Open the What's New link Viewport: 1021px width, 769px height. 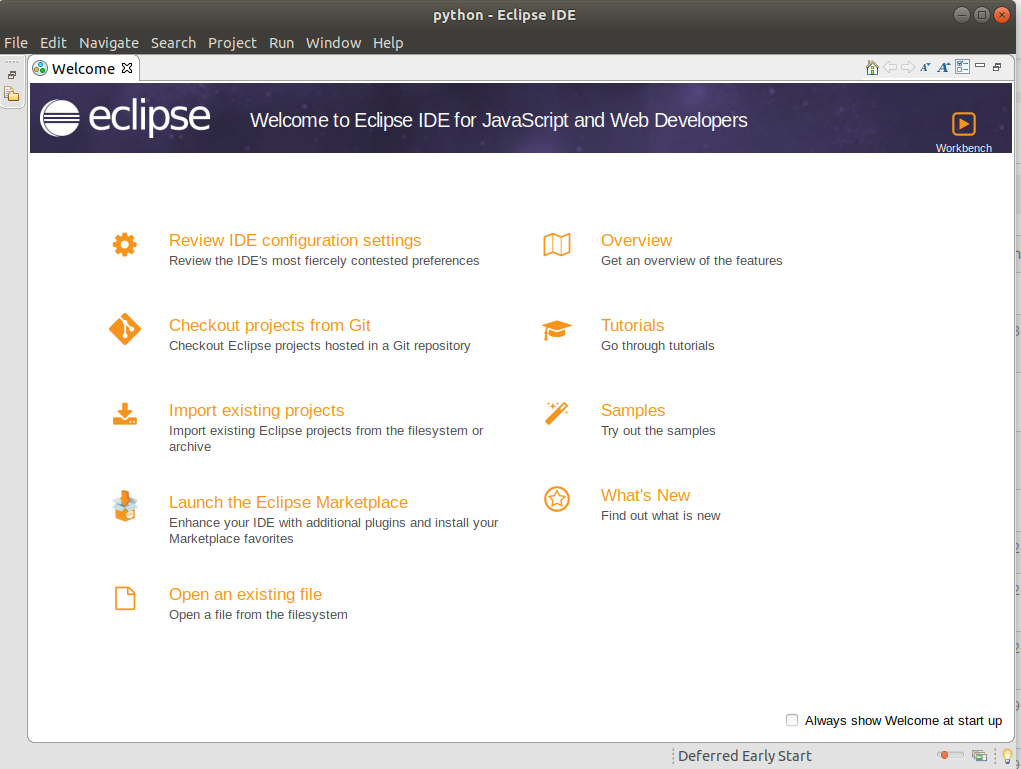pyautogui.click(x=645, y=495)
